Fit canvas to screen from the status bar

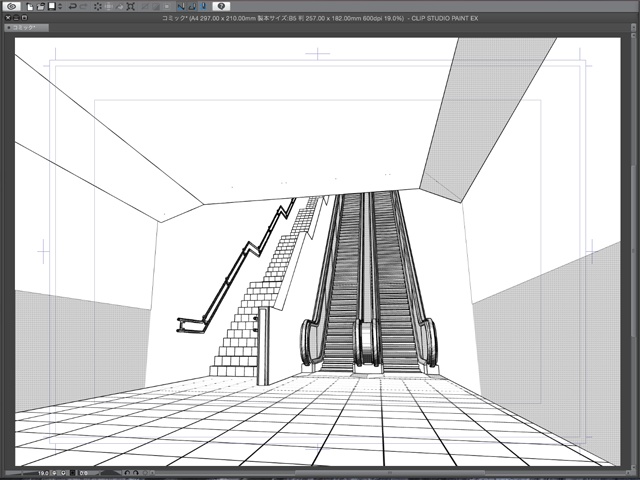[72, 473]
